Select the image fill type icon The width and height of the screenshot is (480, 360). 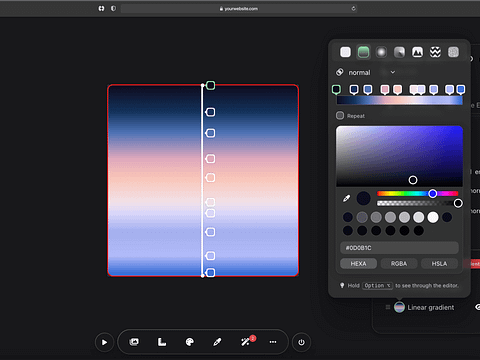417,52
